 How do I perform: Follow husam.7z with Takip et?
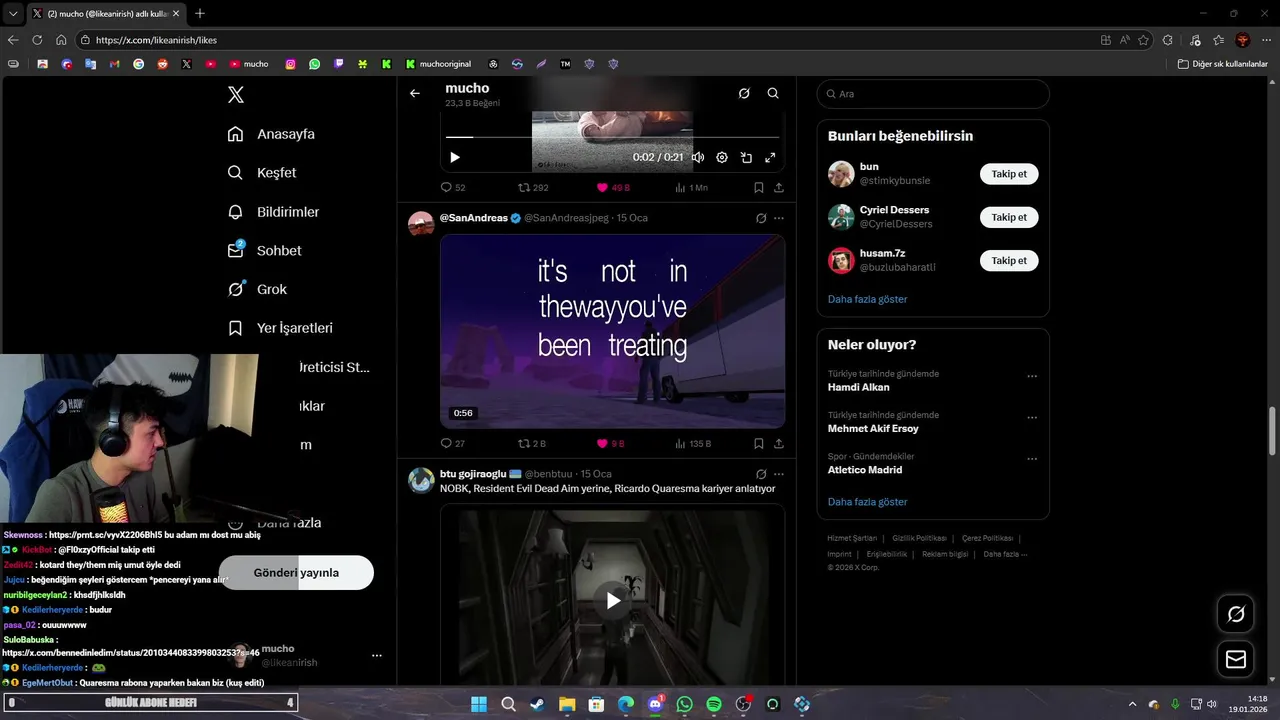(1009, 261)
